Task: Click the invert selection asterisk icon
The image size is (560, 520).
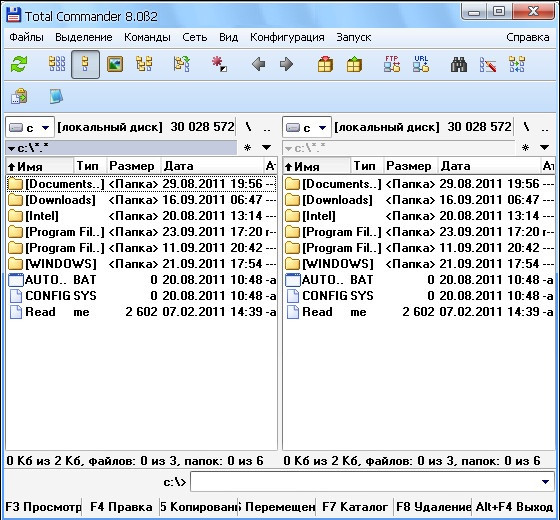Action: coord(219,64)
